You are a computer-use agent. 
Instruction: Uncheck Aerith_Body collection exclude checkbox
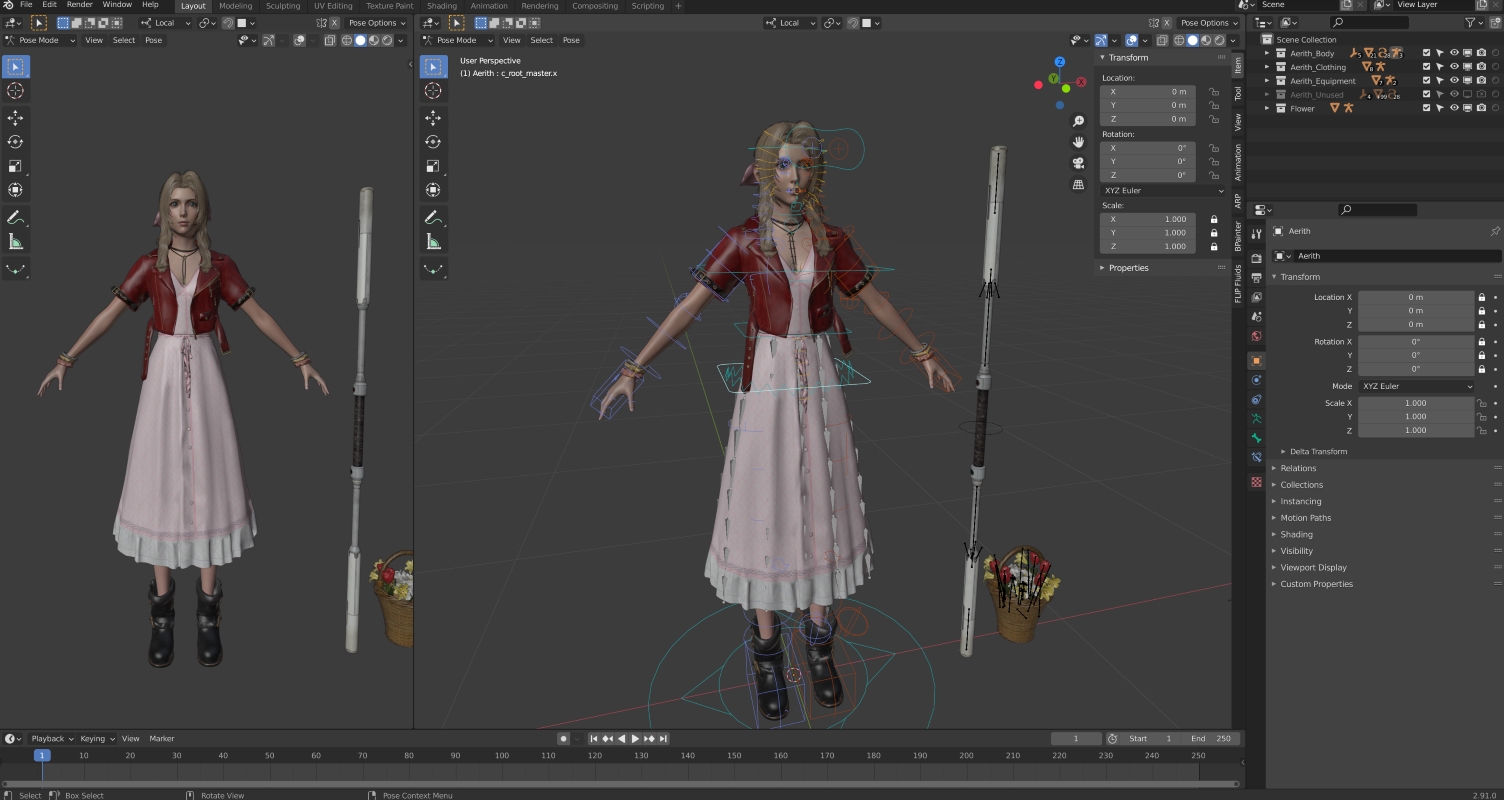(1427, 53)
